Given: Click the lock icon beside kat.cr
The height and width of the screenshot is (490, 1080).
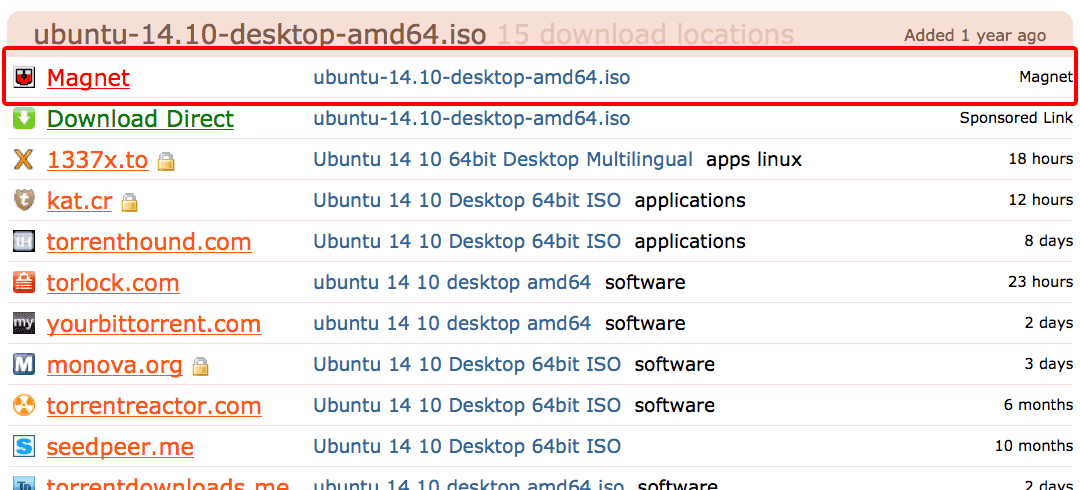Looking at the screenshot, I should [129, 203].
